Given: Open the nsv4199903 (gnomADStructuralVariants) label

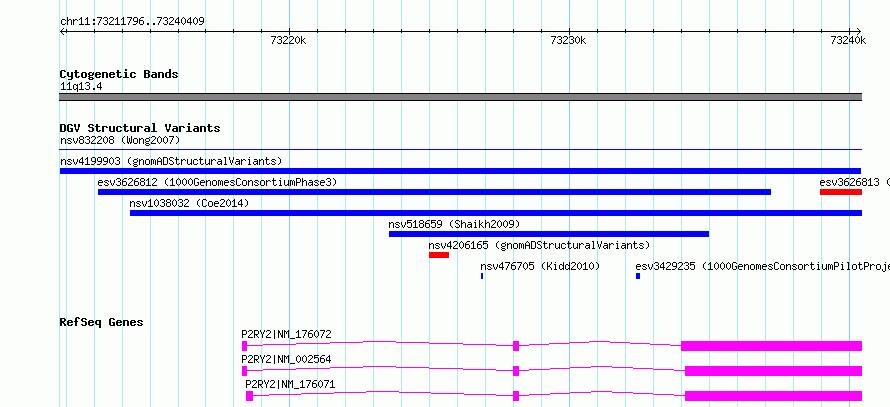Looking at the screenshot, I should pos(171,161).
